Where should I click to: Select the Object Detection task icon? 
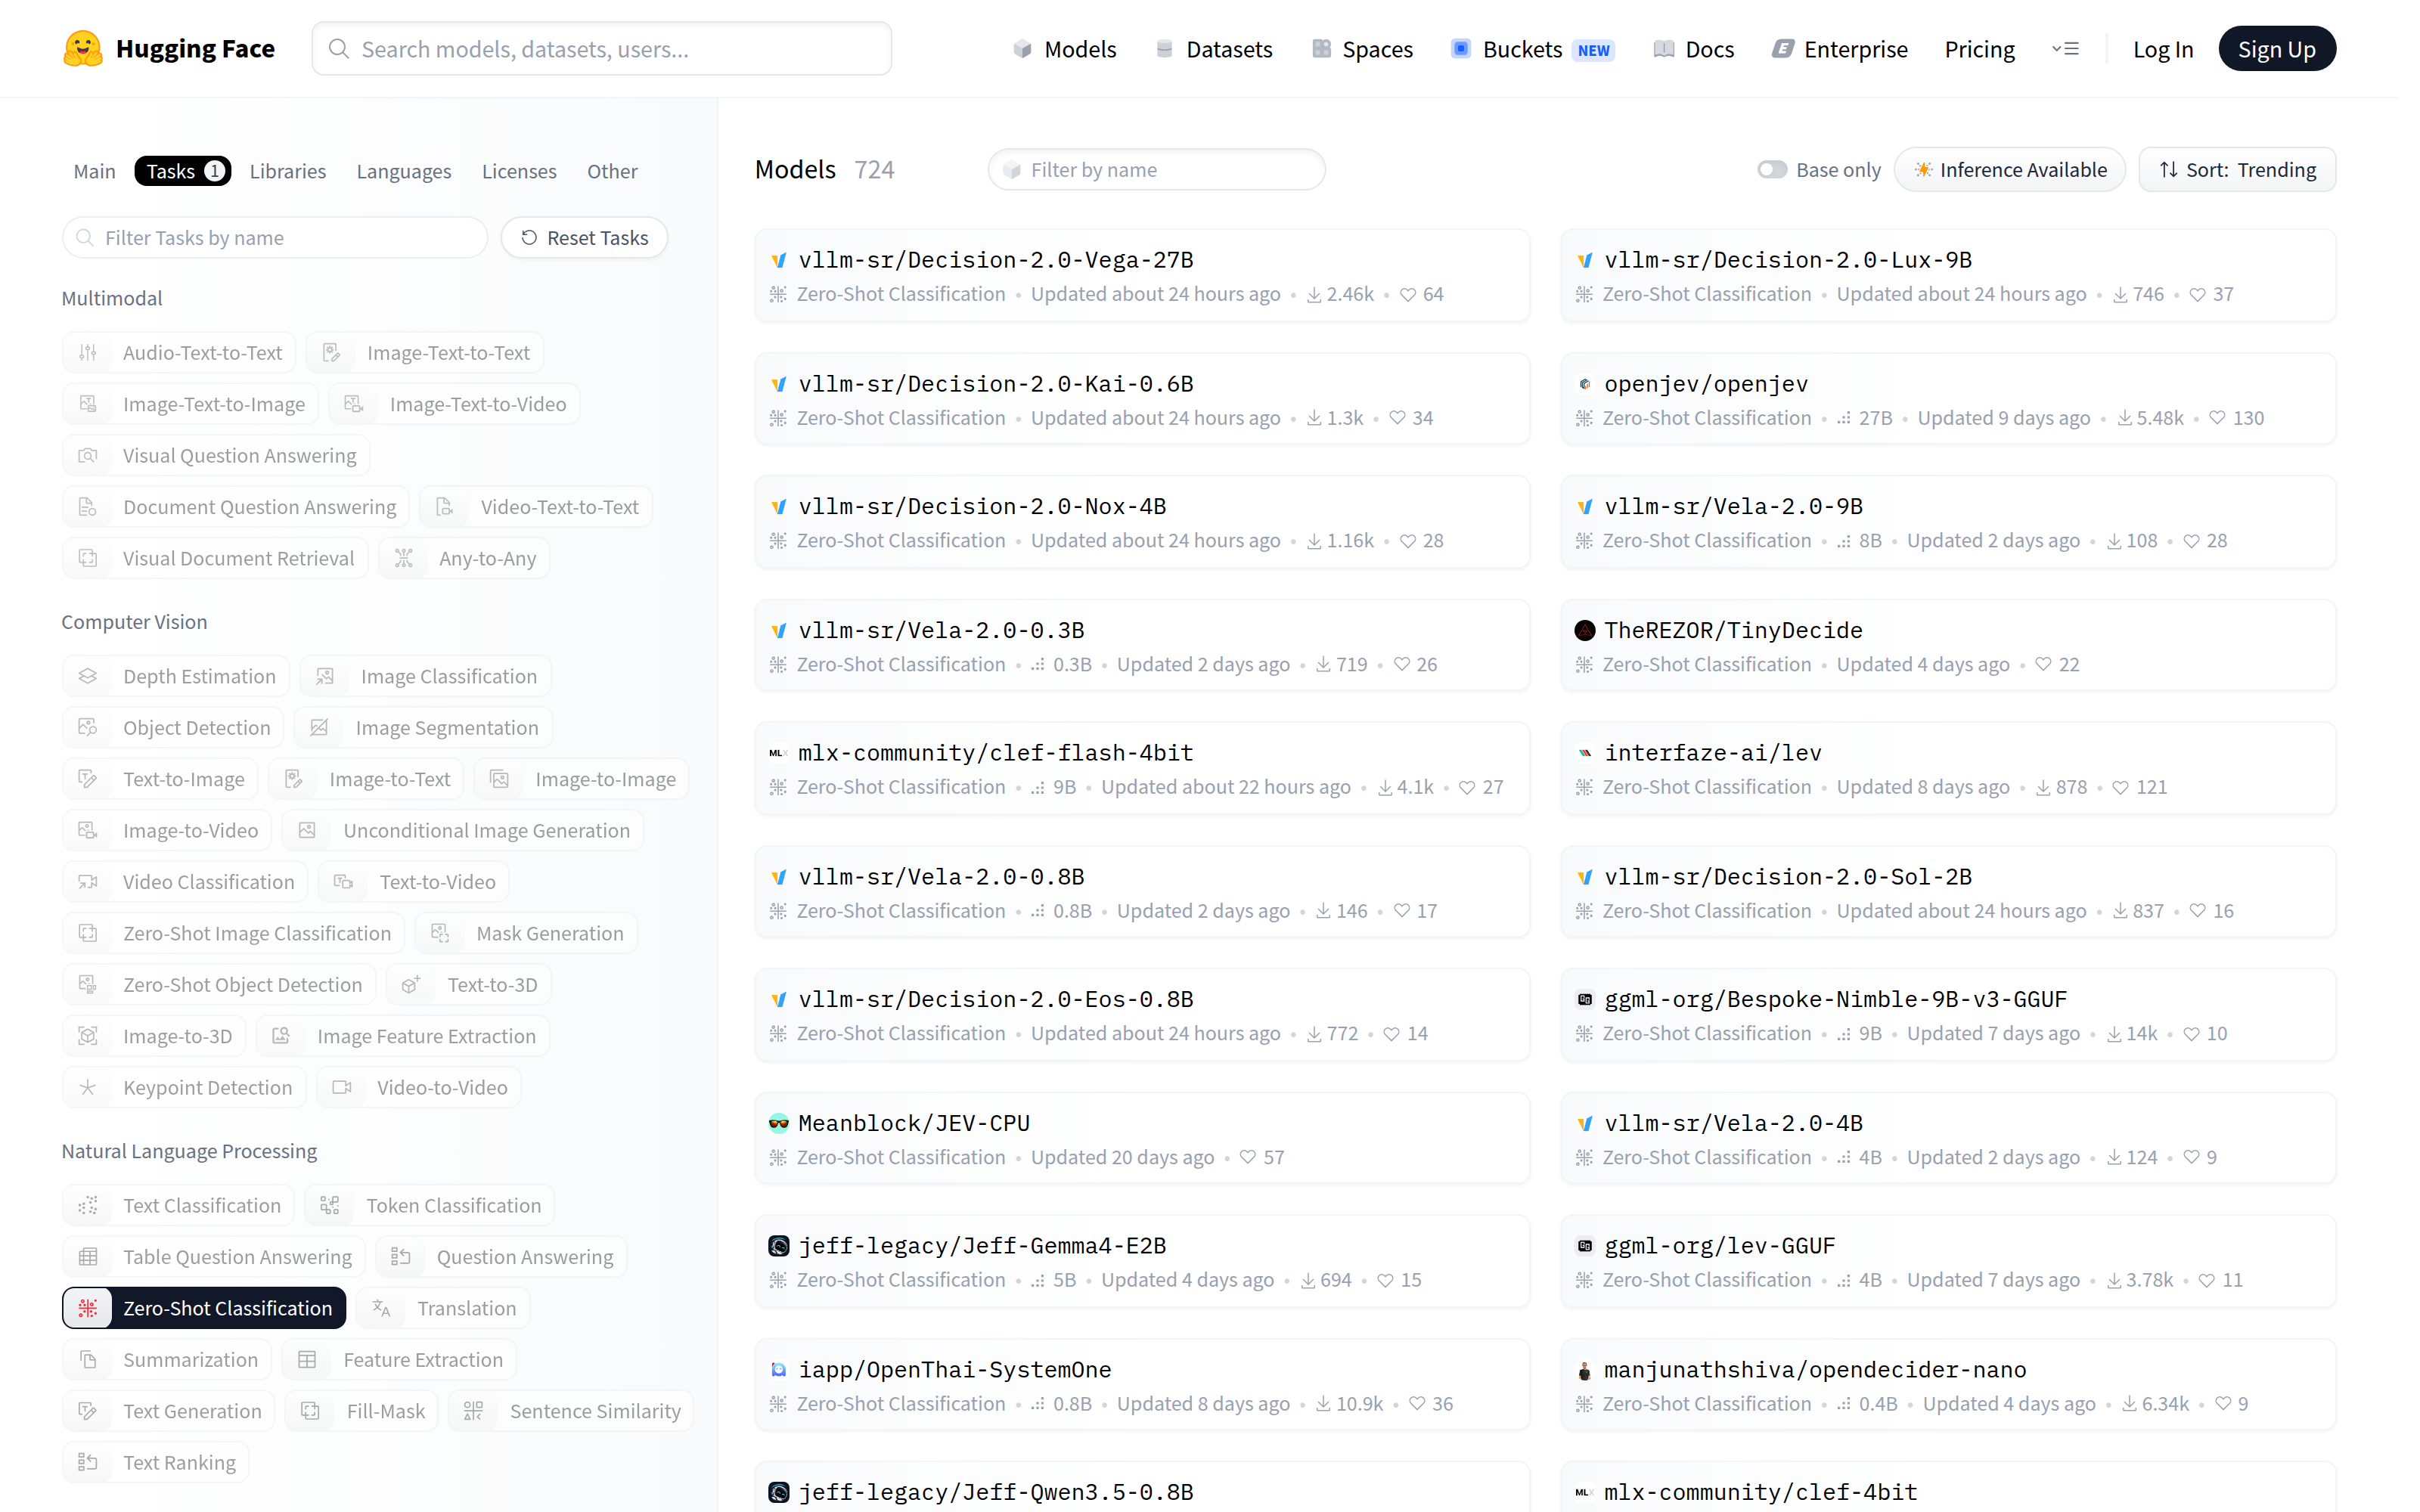click(x=88, y=727)
